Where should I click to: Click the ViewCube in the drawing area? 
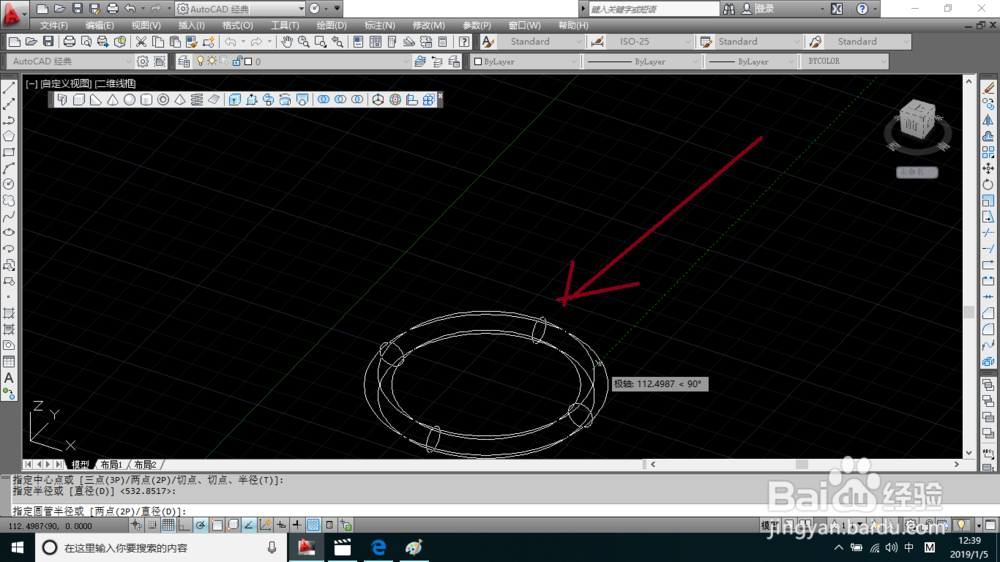click(x=917, y=121)
